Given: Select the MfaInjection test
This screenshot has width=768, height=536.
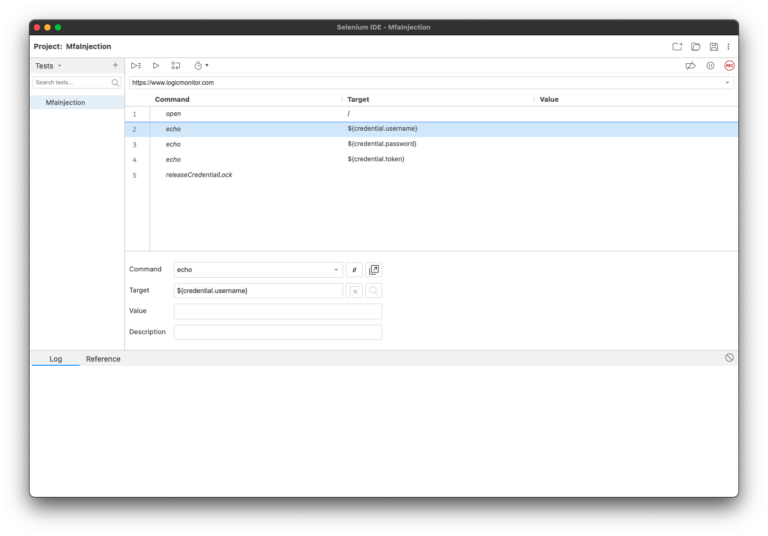Looking at the screenshot, I should click(77, 102).
